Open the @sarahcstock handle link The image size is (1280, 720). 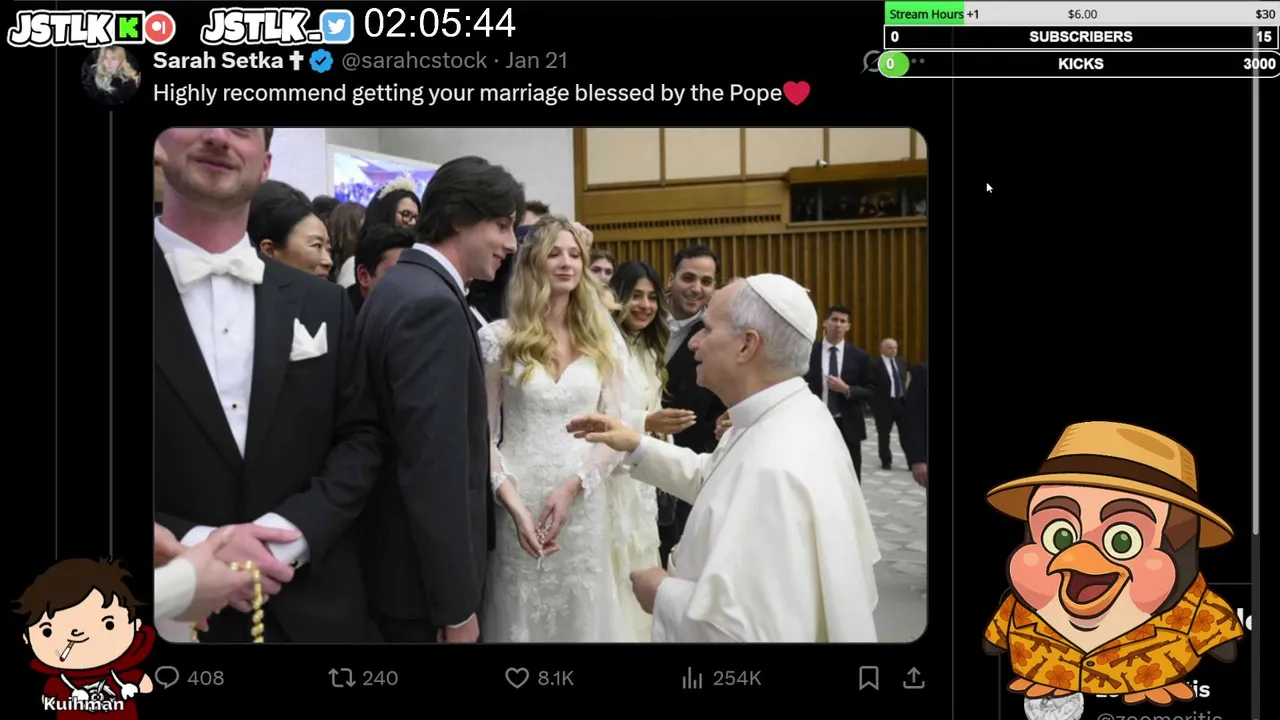[414, 61]
